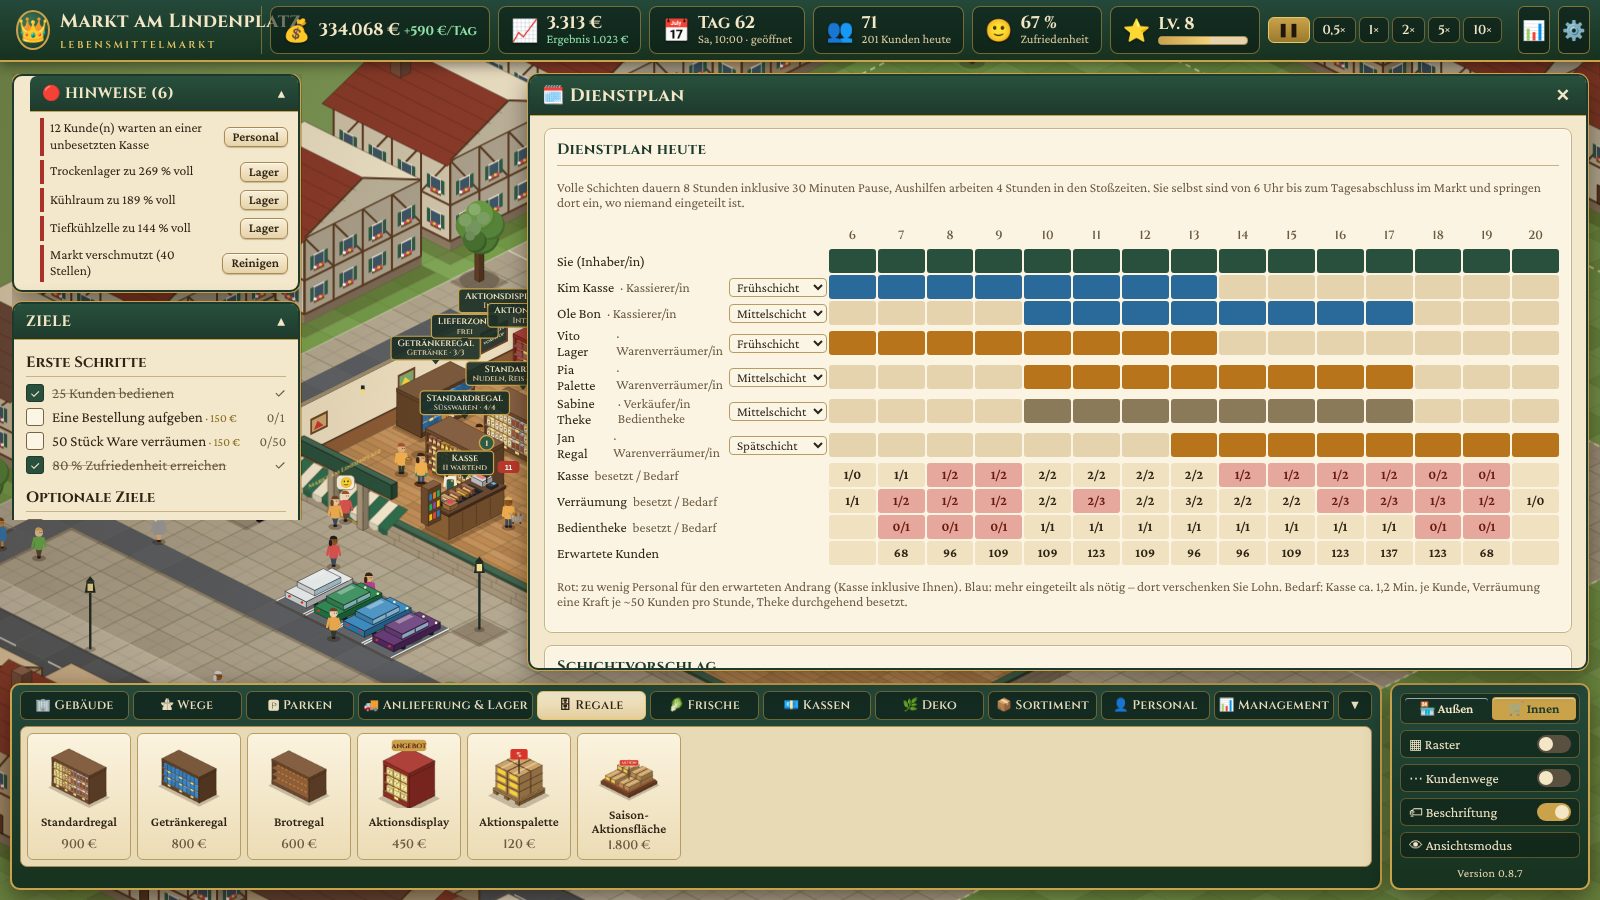Click the Reinigen hint button
1600x900 pixels.
coord(255,263)
